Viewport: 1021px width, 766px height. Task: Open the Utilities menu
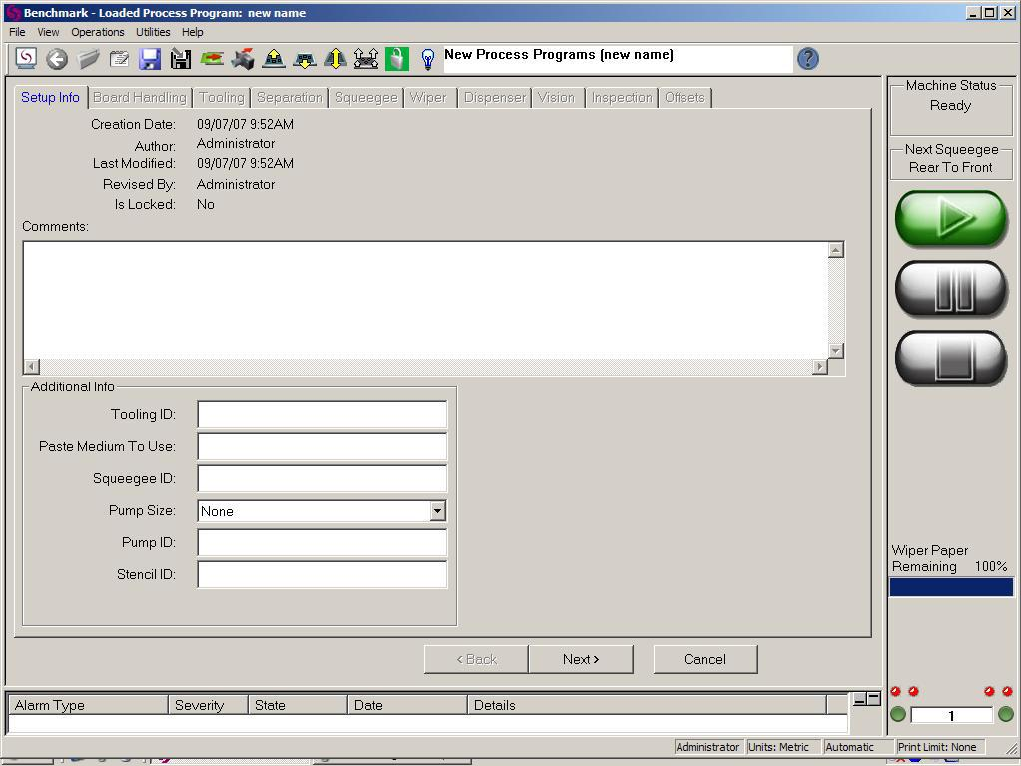(153, 32)
